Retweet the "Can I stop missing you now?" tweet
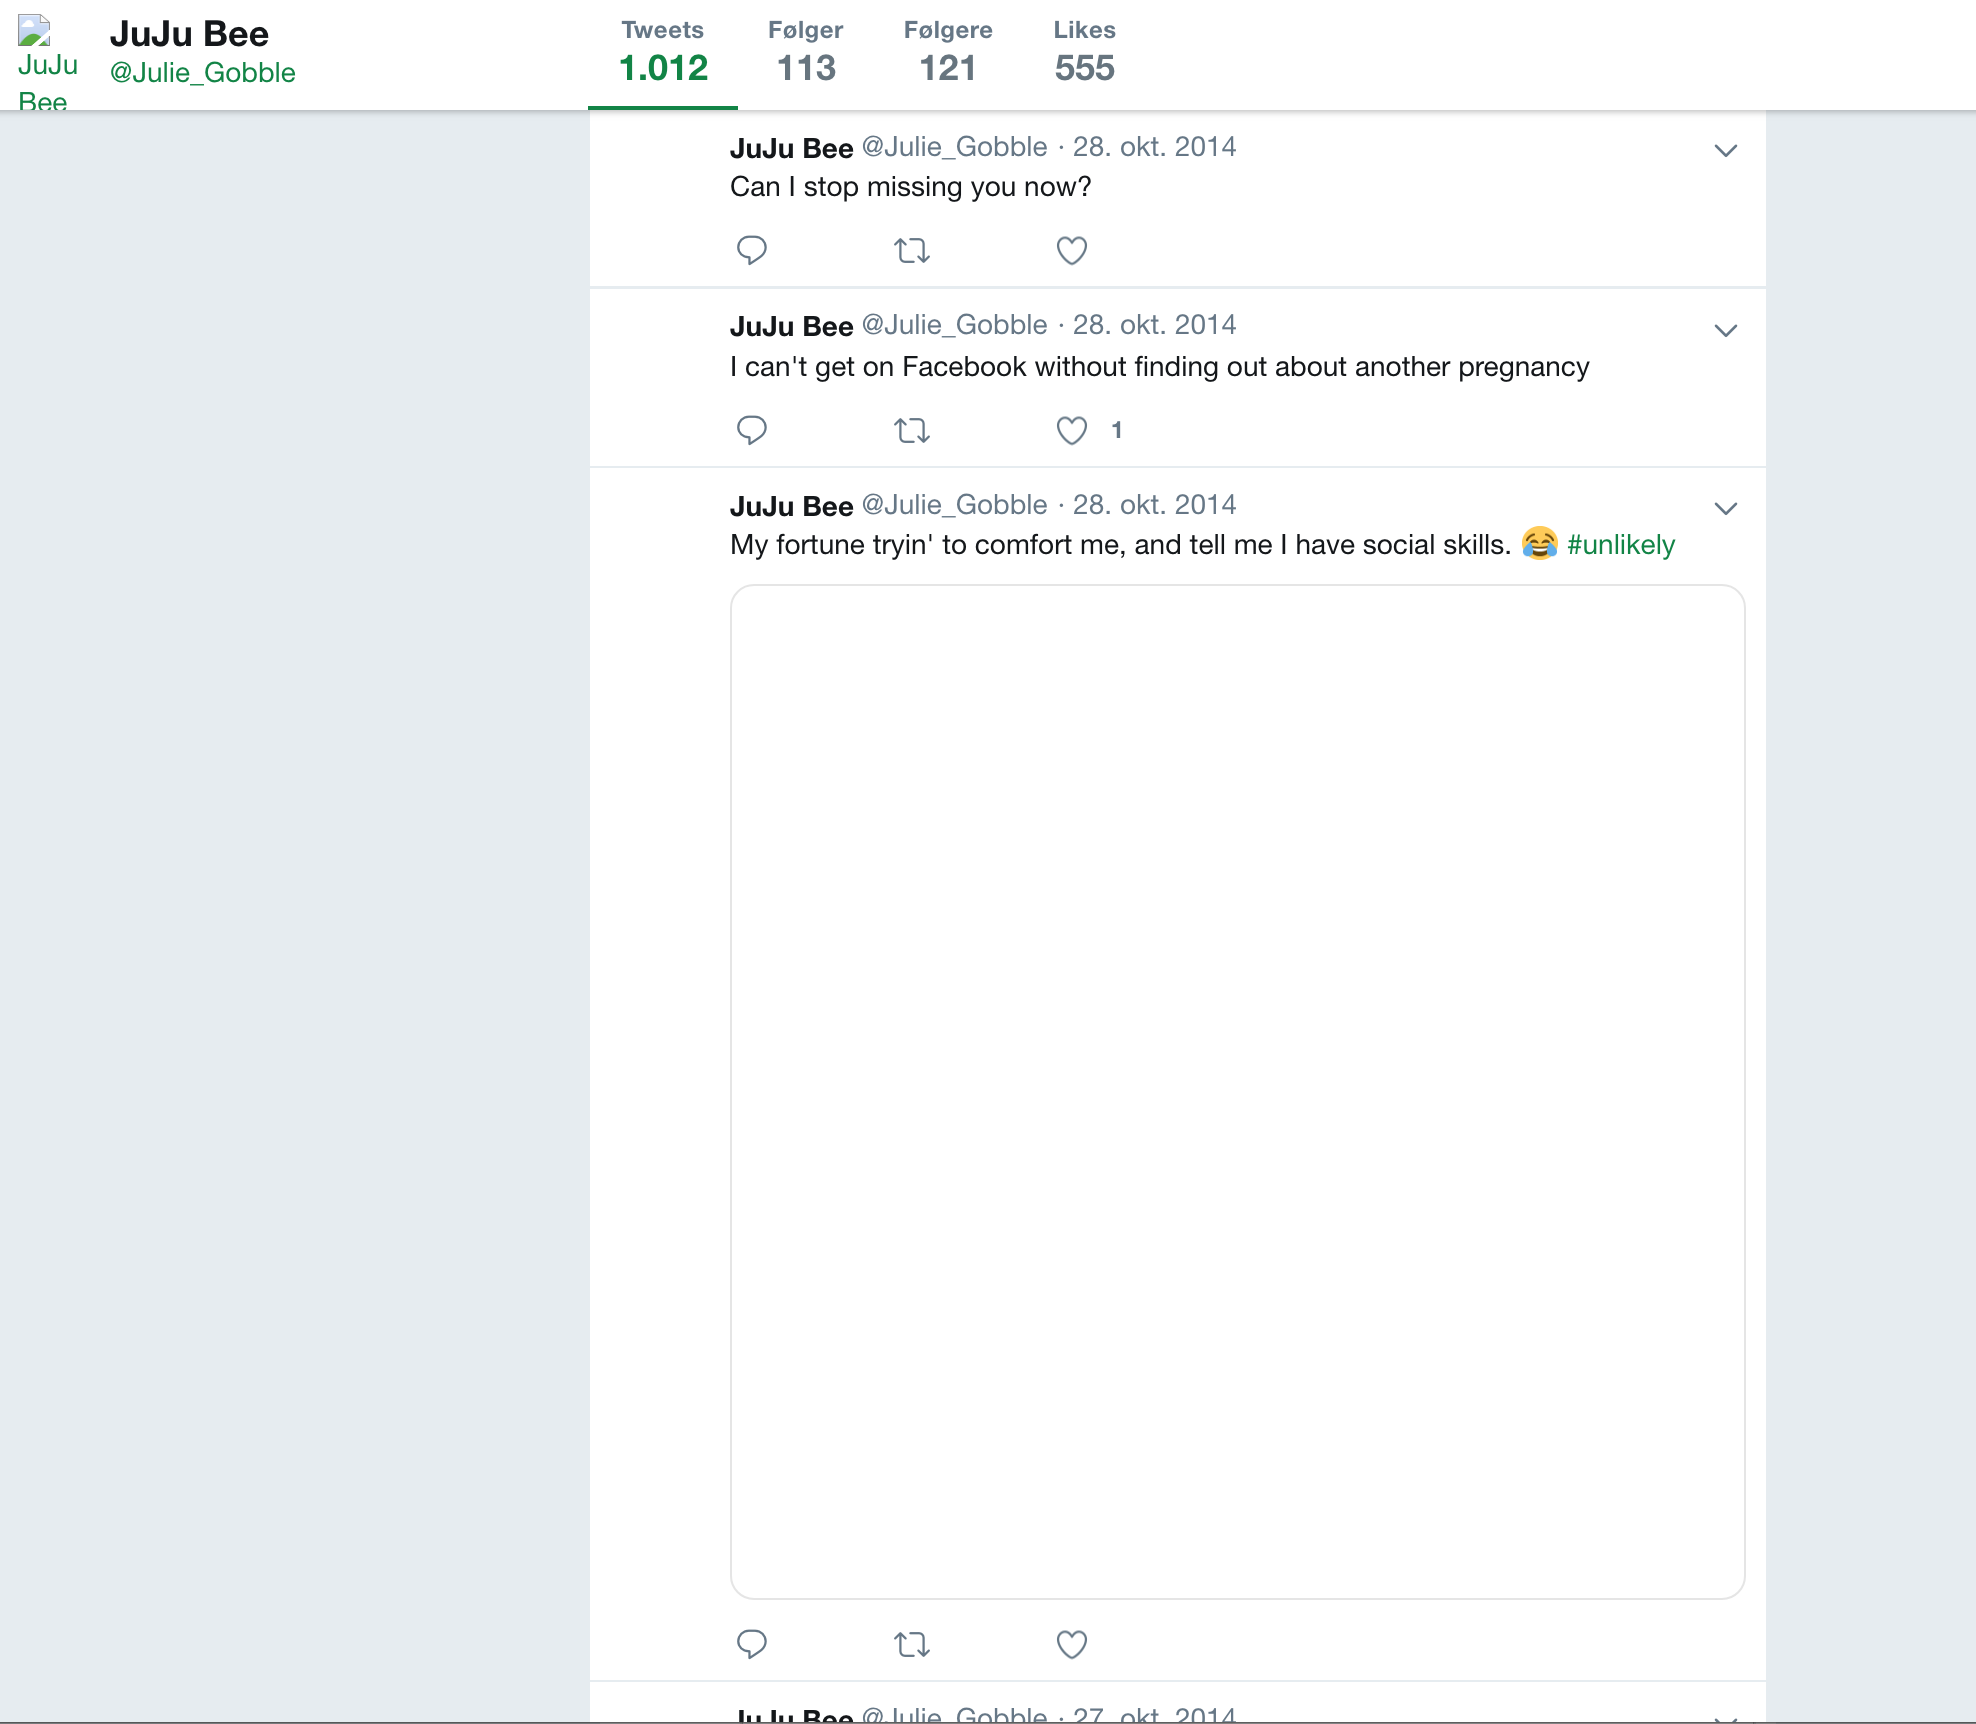 [911, 250]
